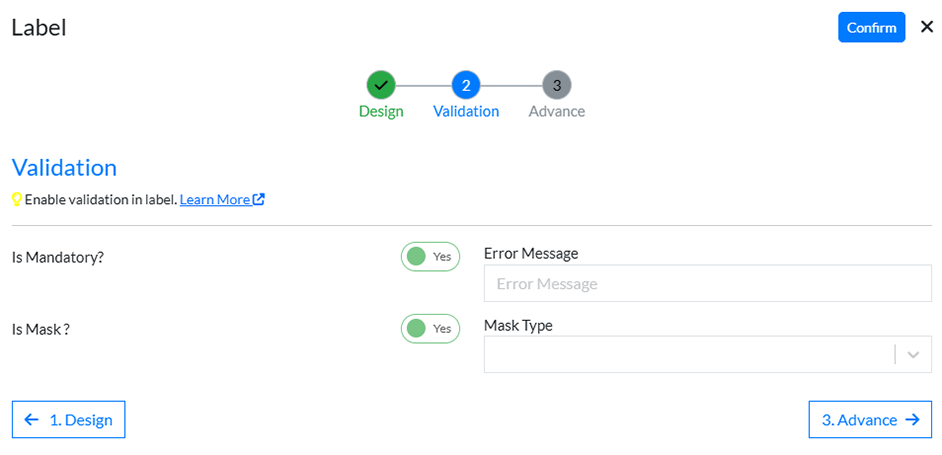942x455 pixels.
Task: Click the yellow lightbulb hint icon
Action: tap(17, 199)
